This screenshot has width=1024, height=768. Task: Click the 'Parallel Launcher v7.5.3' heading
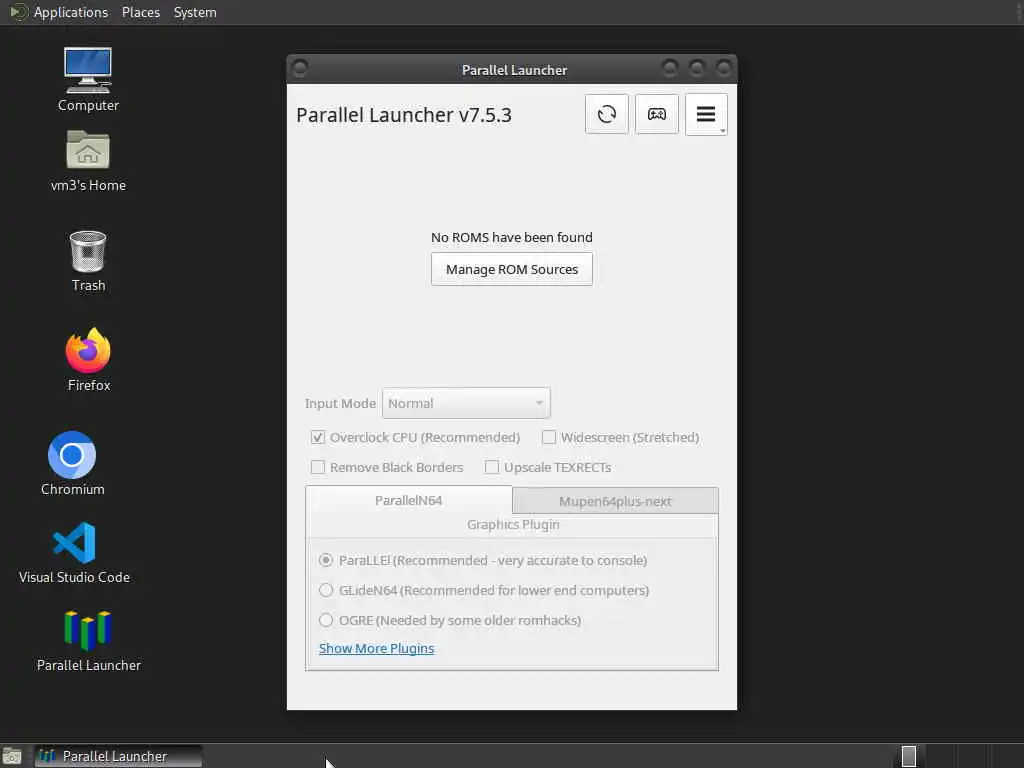tap(404, 115)
